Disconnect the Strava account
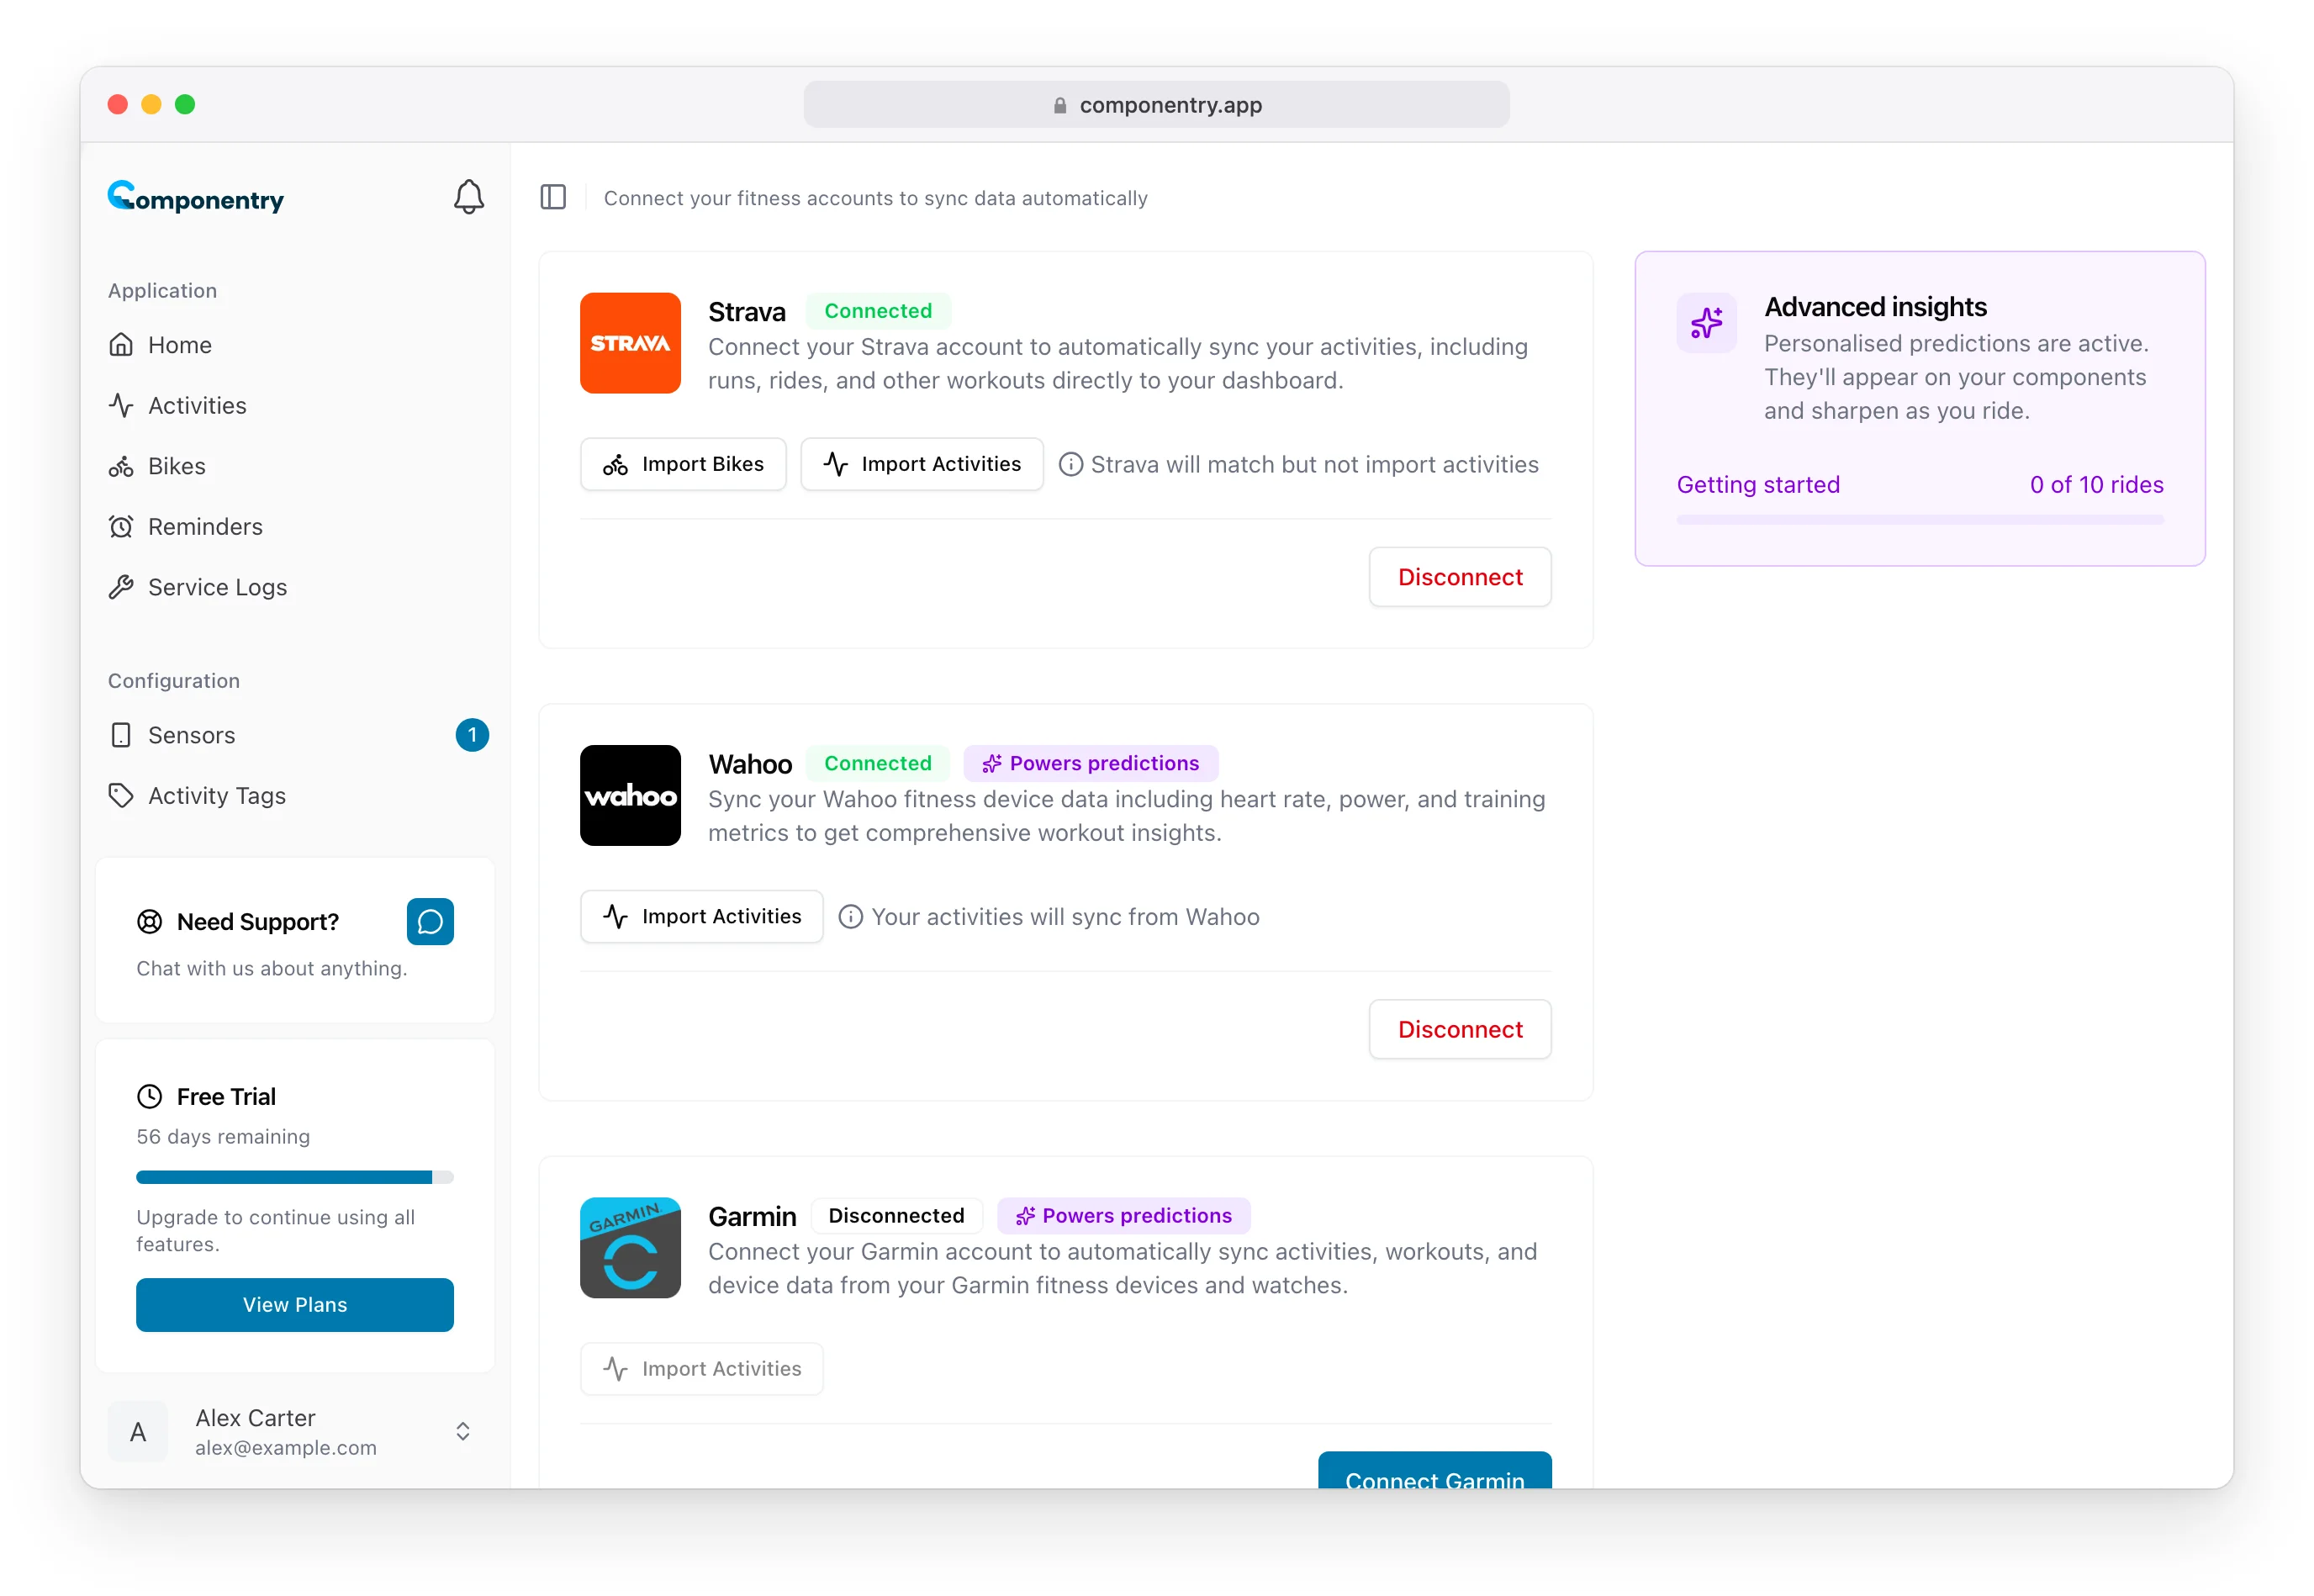 [x=1459, y=577]
